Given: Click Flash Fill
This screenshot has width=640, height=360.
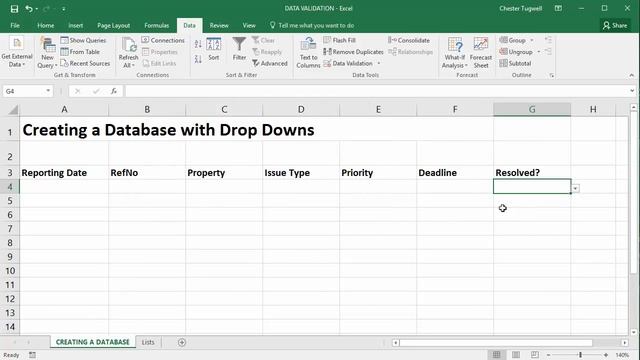Looking at the screenshot, I should (x=340, y=40).
